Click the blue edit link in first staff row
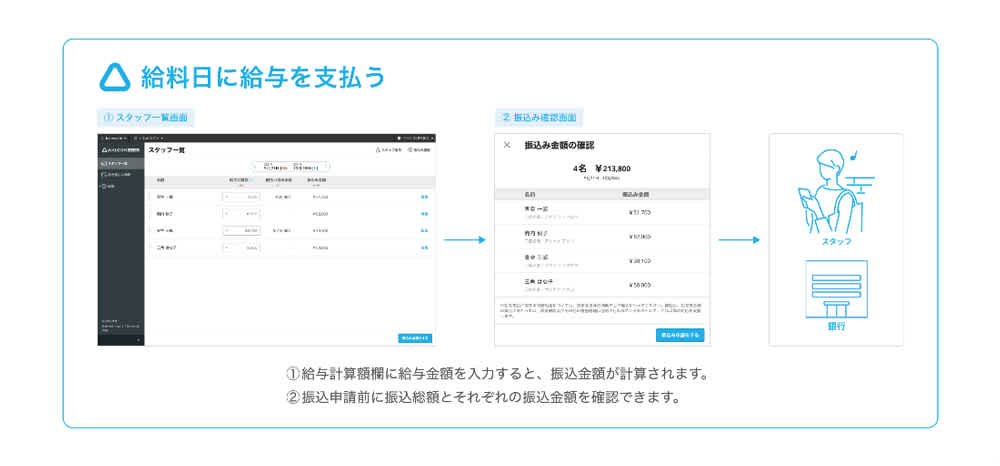Image resolution: width=1000 pixels, height=466 pixels. pos(424,197)
